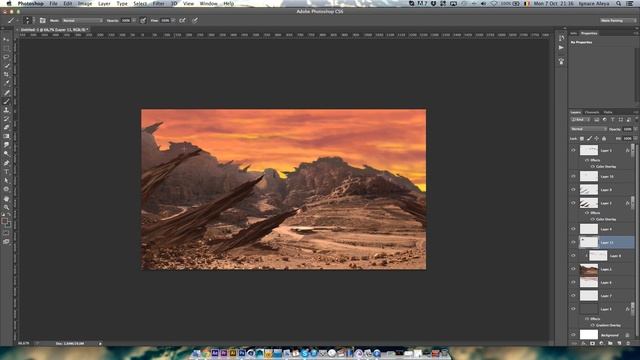Switch to the Paths tab
This screenshot has height=360, width=640.
tap(608, 112)
